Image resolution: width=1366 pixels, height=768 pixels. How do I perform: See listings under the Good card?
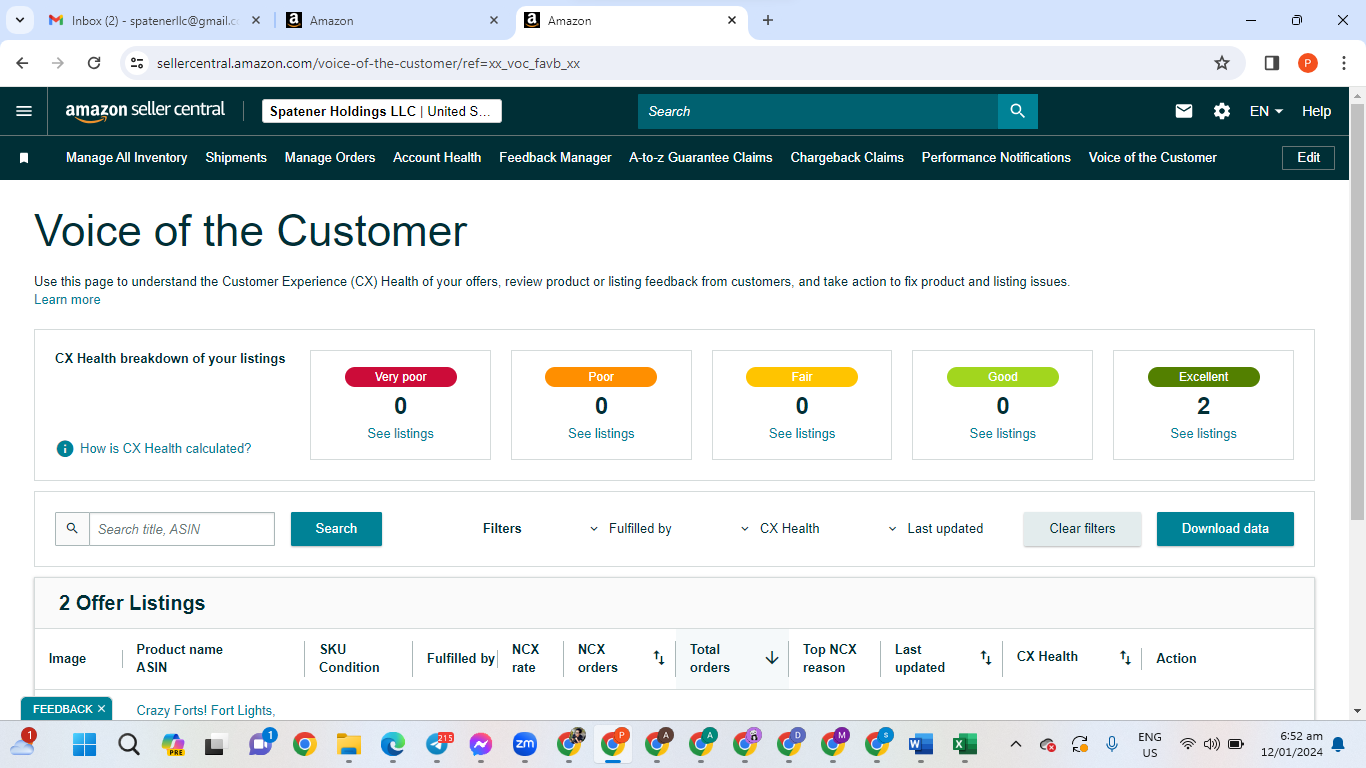point(1003,433)
